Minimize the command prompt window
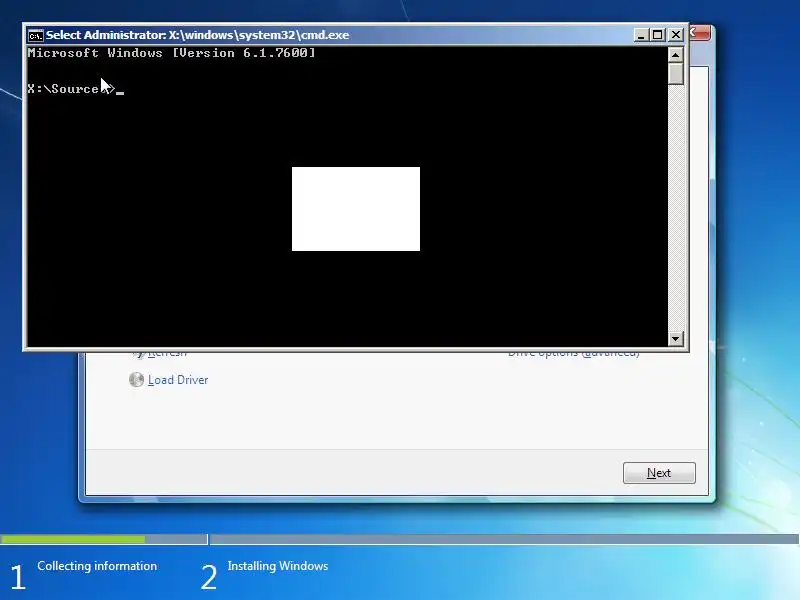 [x=641, y=35]
